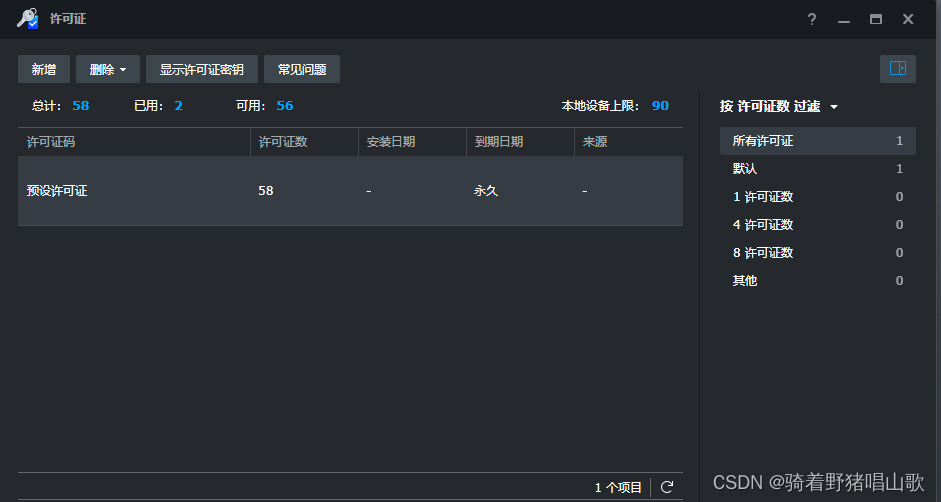
Task: Click the 本地设备上限 value 90
Action: click(x=660, y=106)
